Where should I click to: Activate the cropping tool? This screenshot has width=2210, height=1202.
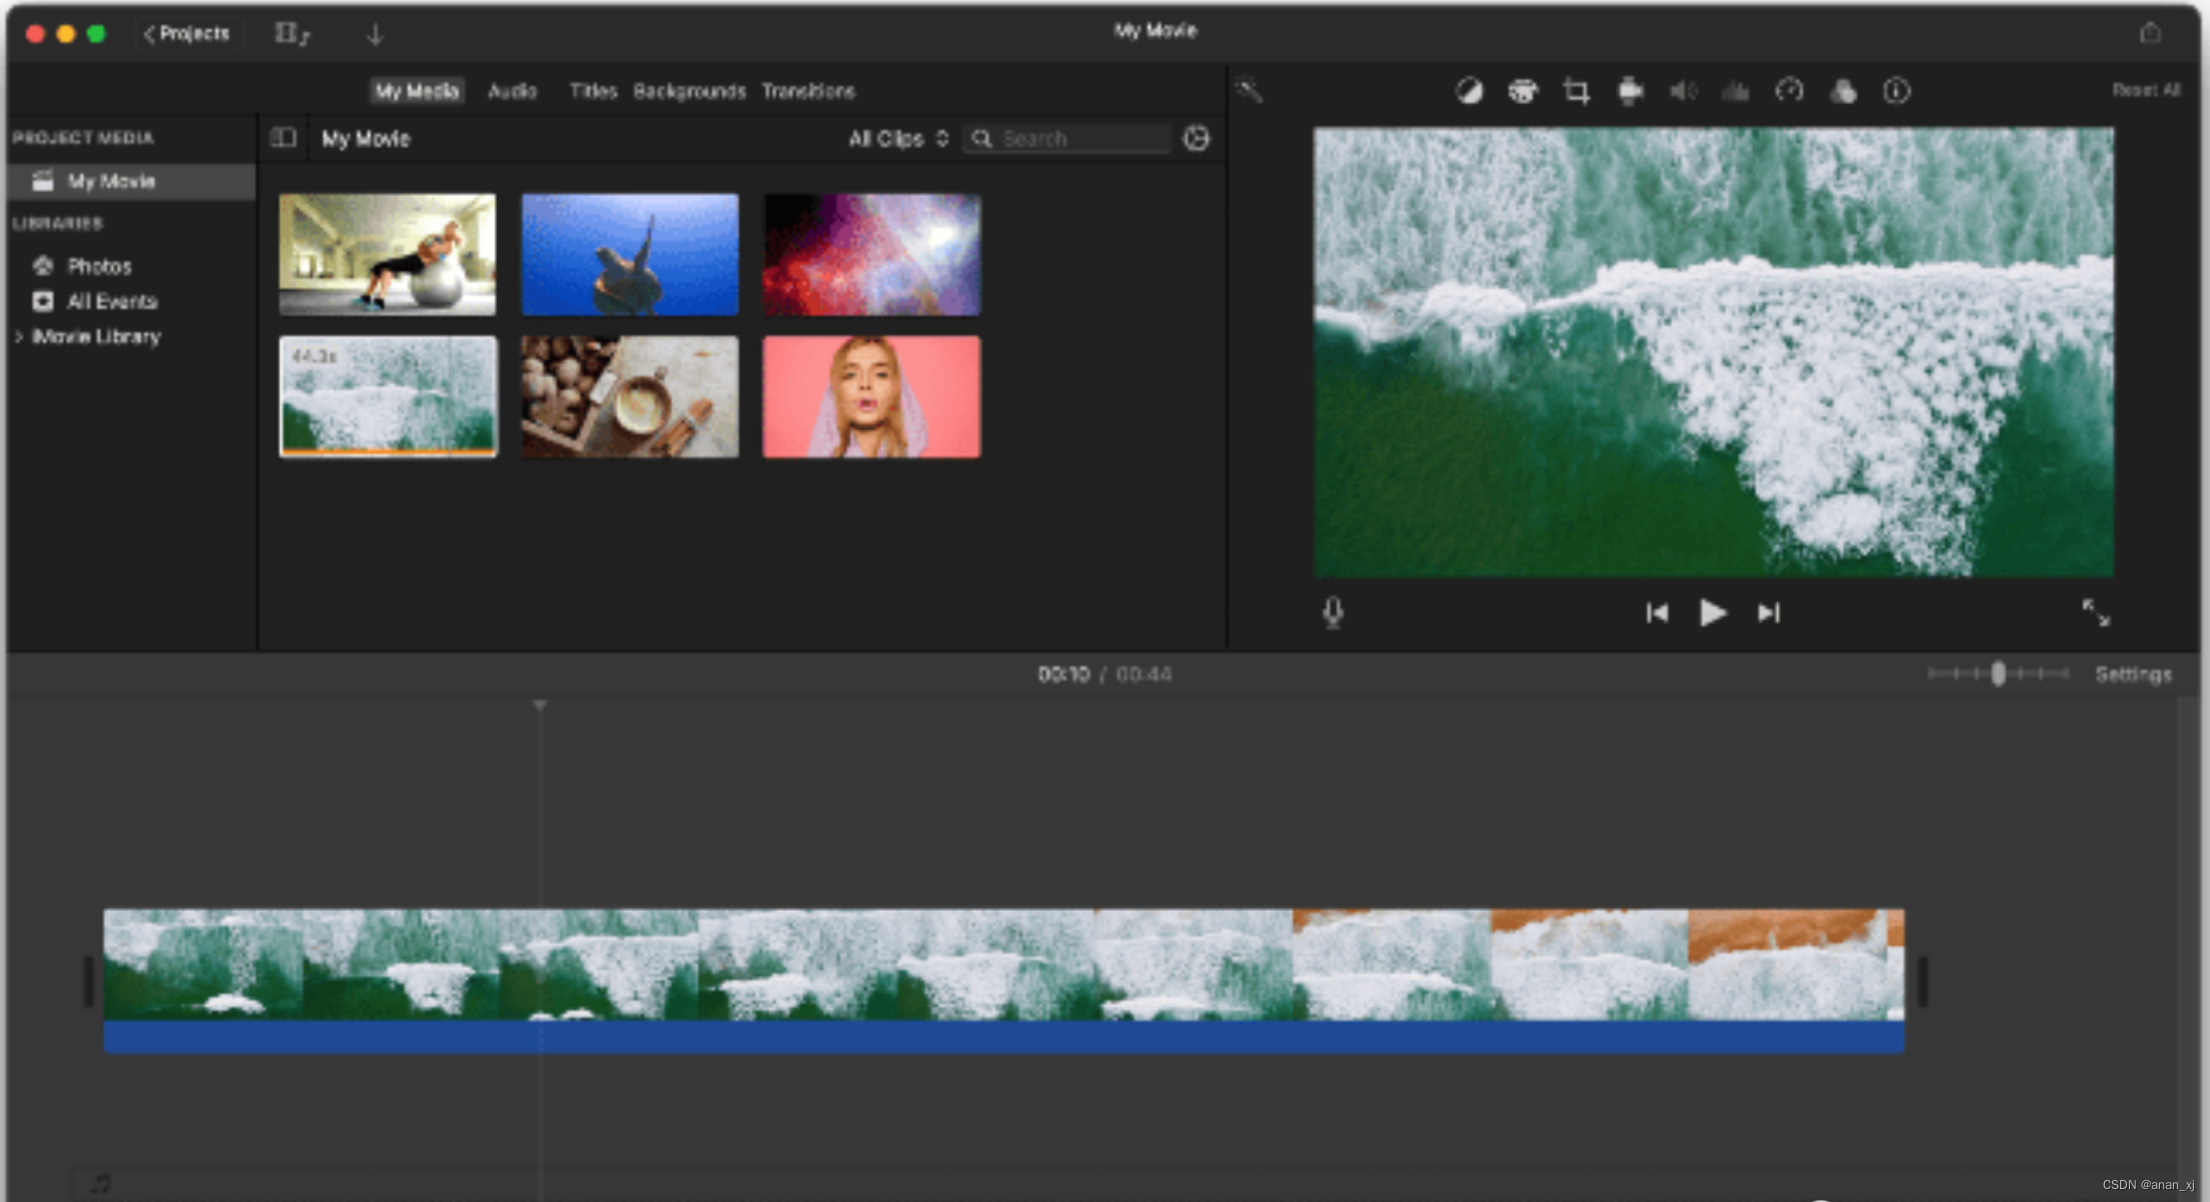tap(1576, 91)
